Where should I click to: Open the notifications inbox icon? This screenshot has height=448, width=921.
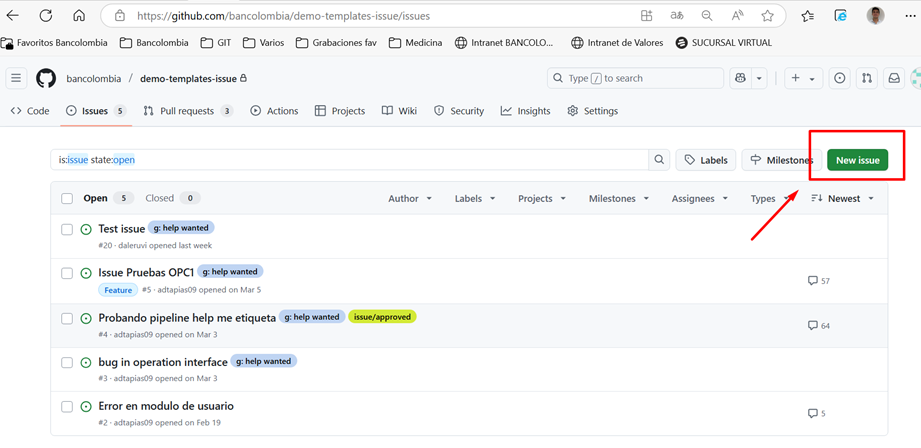point(894,78)
